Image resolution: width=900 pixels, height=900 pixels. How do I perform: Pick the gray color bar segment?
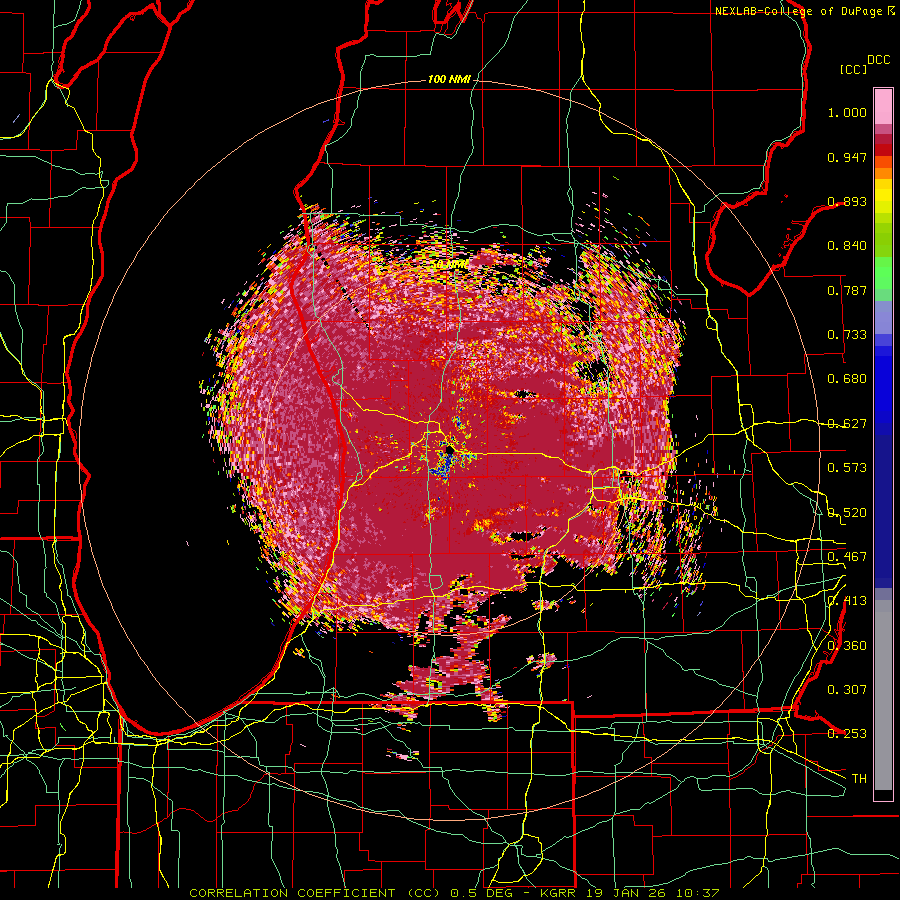tap(883, 695)
